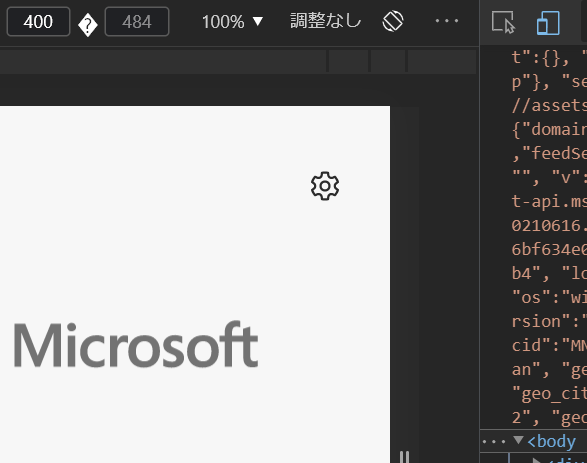Image resolution: width=587 pixels, height=463 pixels.
Task: Select the <body> element in the DOM tree
Action: [x=551, y=442]
